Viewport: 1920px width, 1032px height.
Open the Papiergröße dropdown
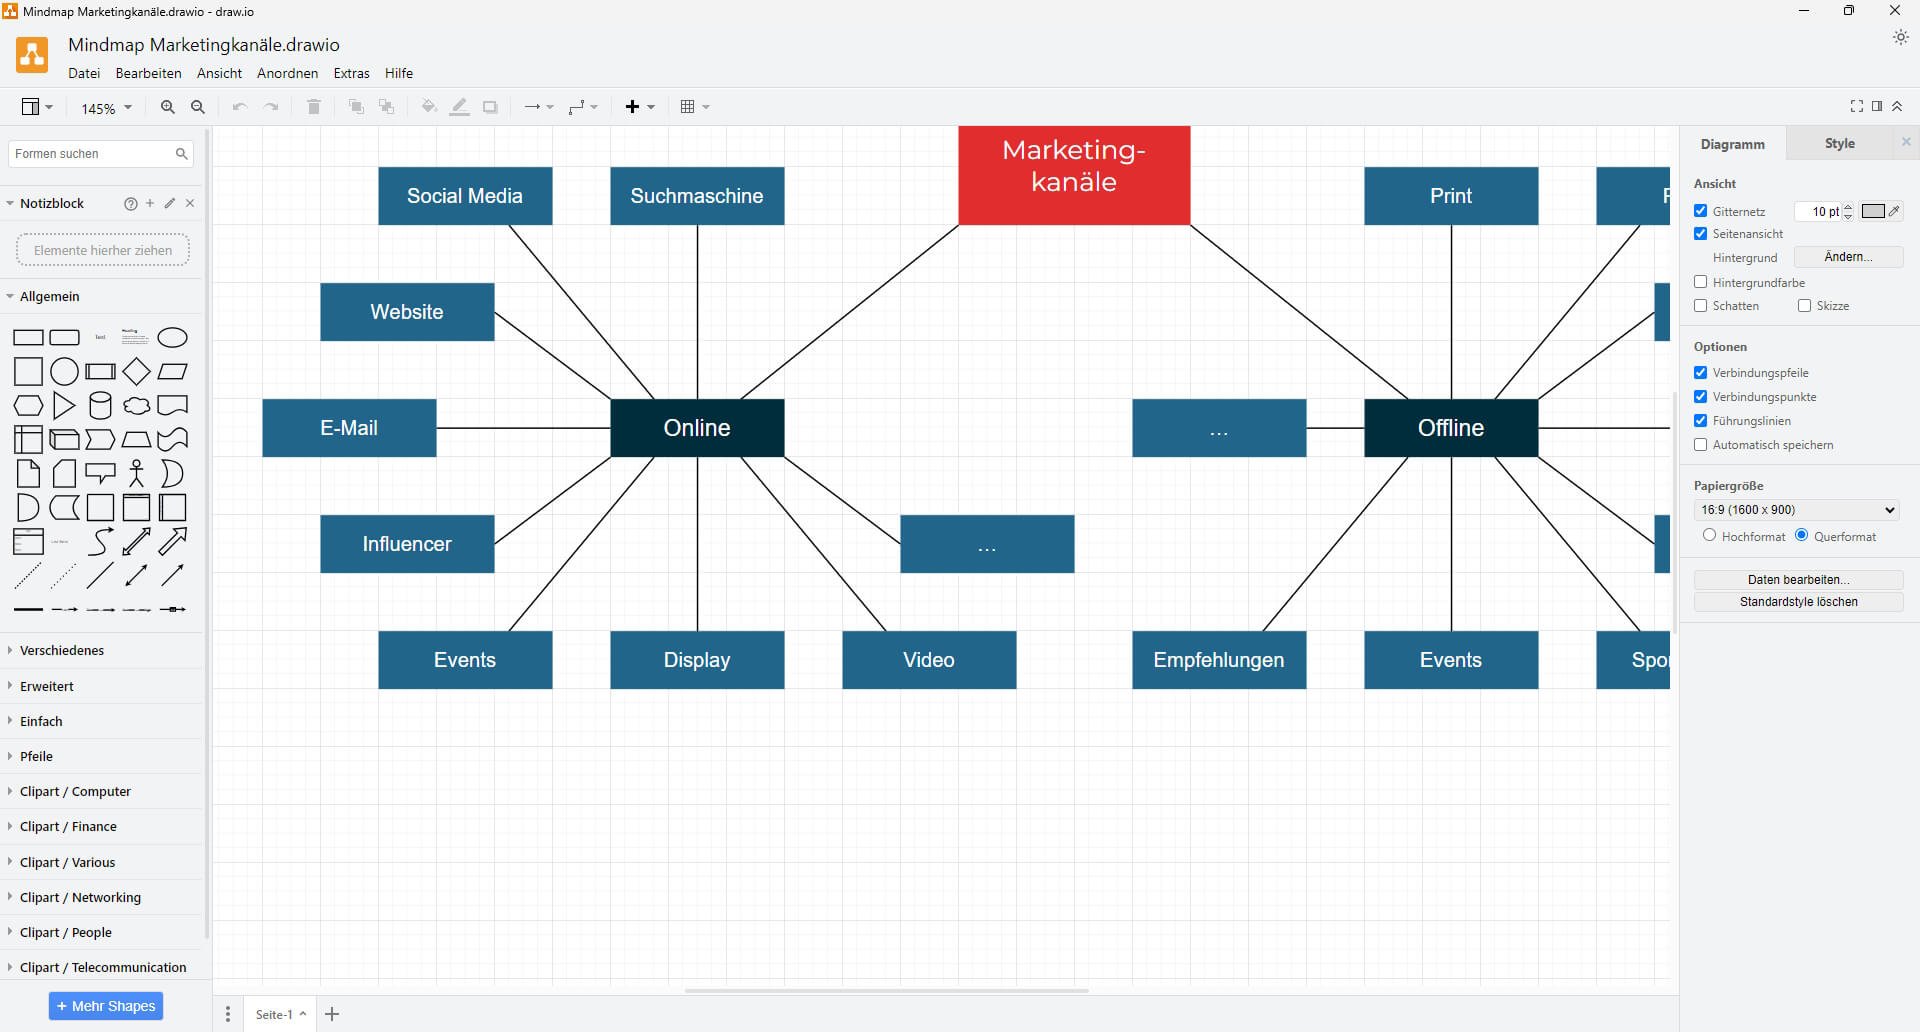click(1797, 510)
